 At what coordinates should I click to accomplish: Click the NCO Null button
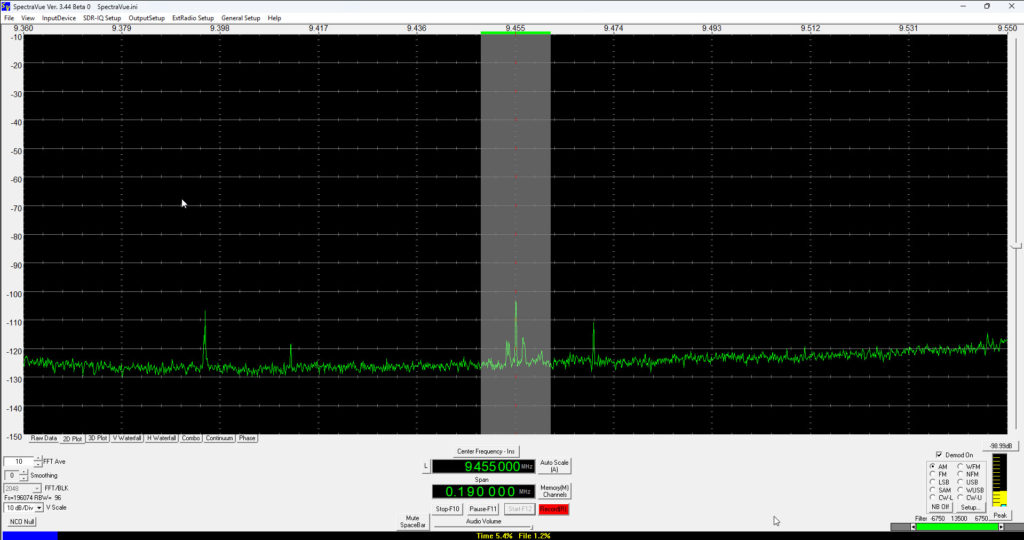[21, 522]
